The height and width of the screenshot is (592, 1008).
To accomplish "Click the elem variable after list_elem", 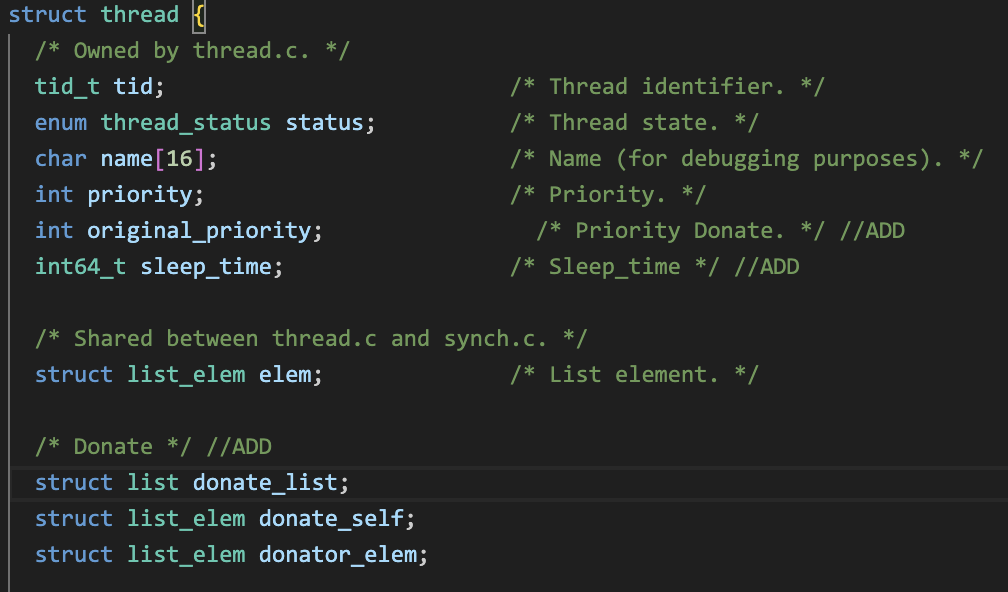I will pos(285,375).
